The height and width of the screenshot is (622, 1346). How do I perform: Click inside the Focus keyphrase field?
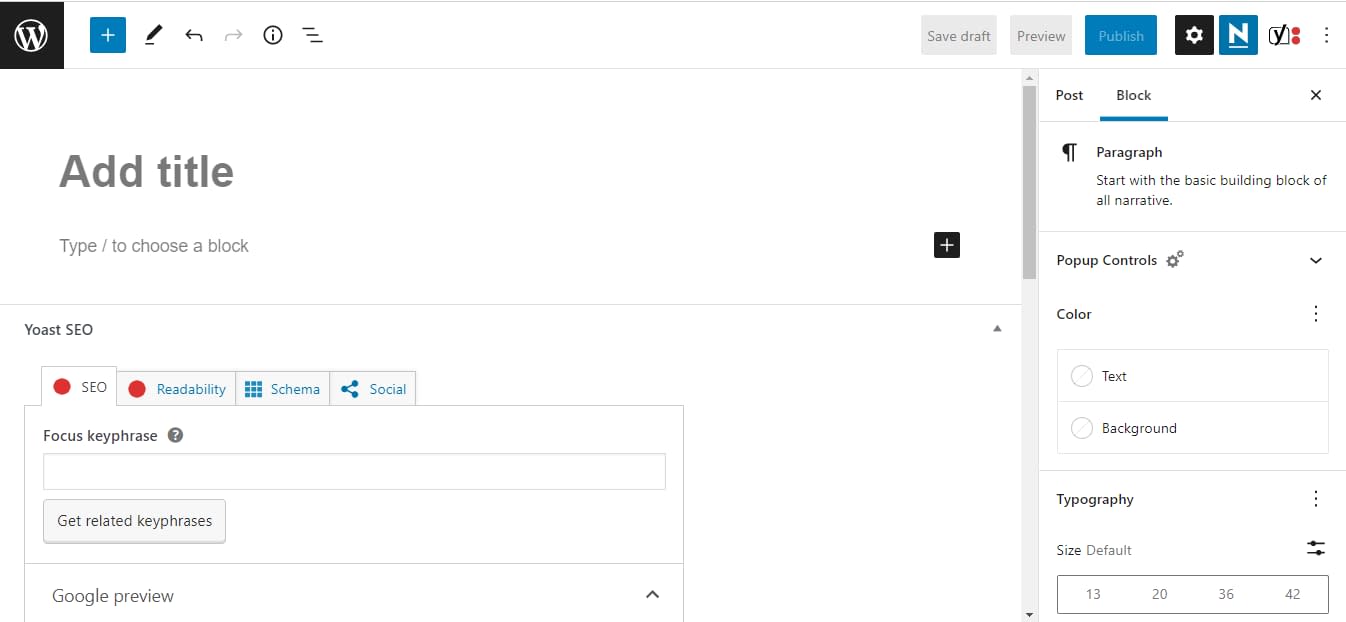[x=354, y=471]
